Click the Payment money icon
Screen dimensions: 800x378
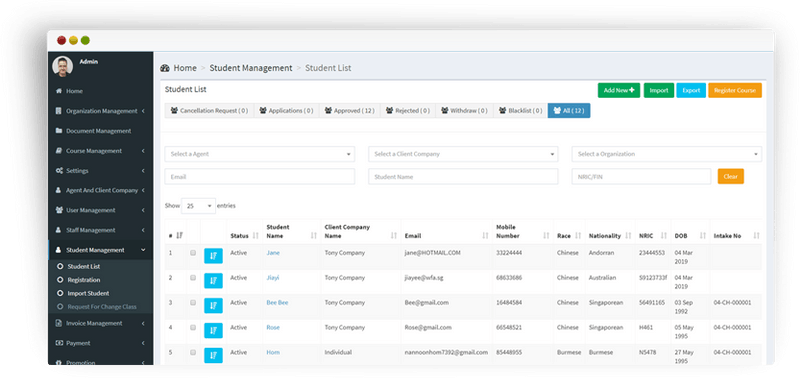coord(59,343)
